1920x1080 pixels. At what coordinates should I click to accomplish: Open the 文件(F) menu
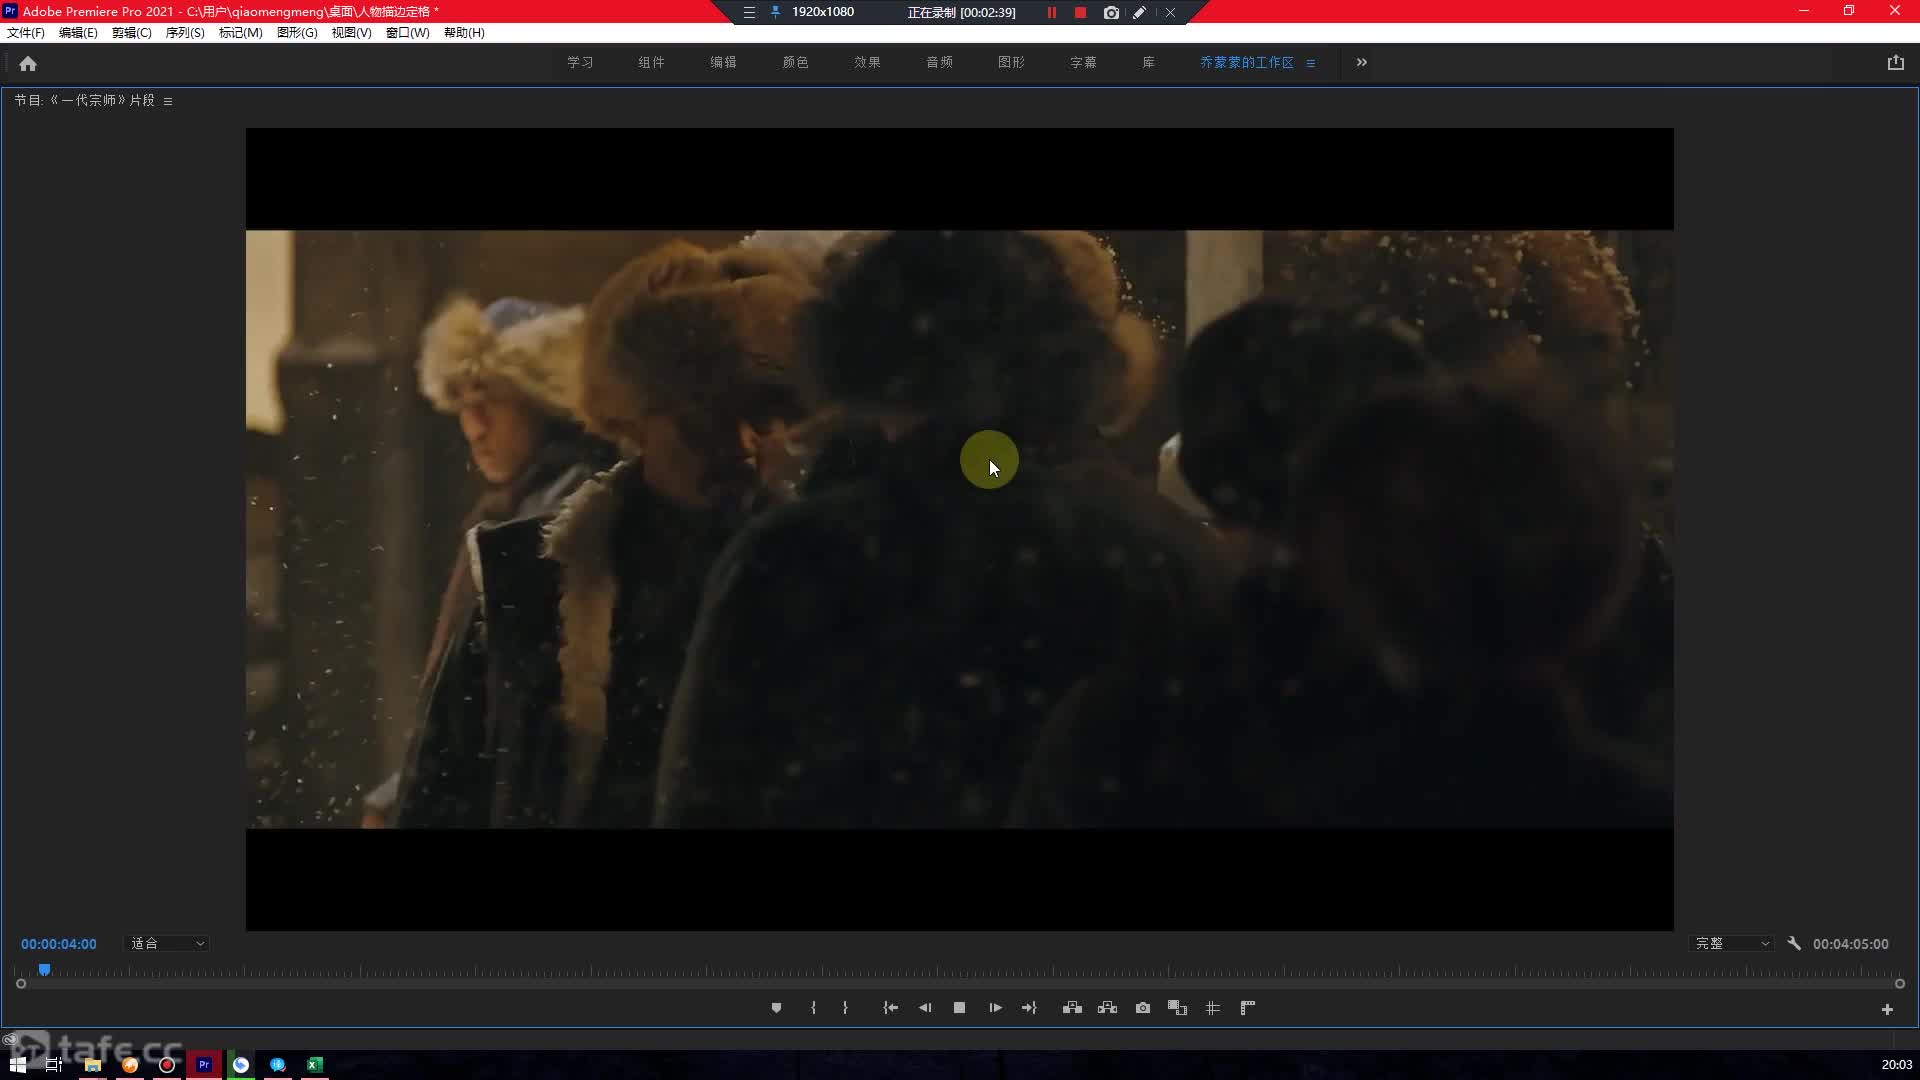pos(26,33)
